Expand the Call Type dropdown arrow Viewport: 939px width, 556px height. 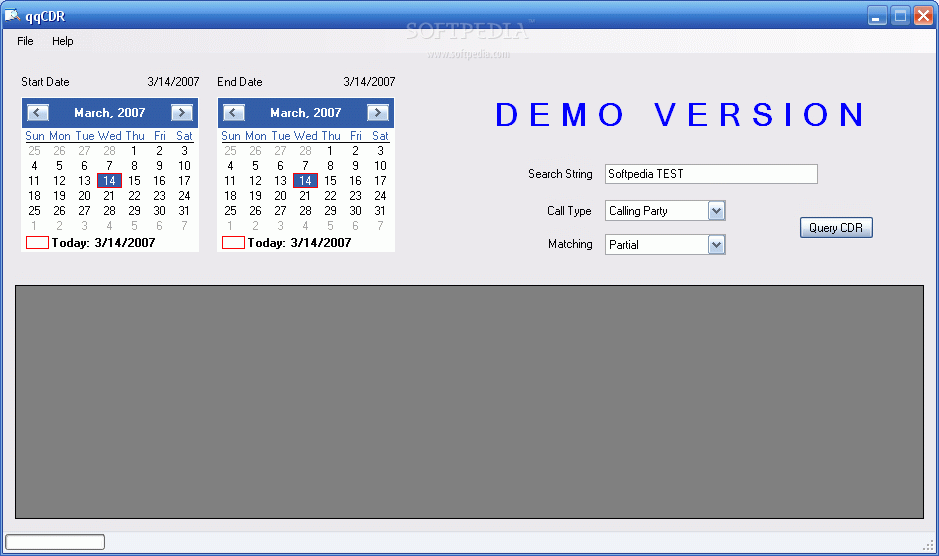click(716, 211)
